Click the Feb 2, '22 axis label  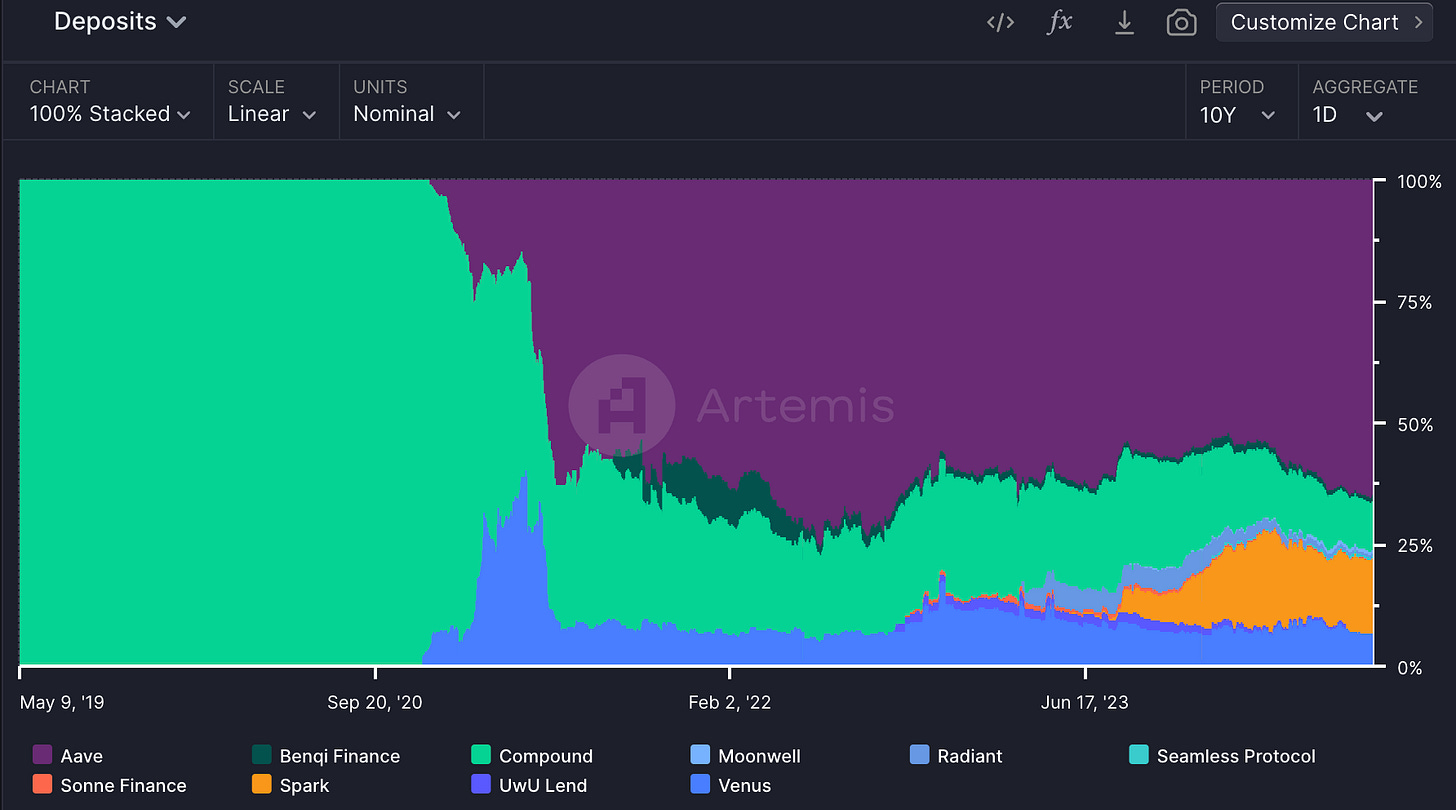pos(730,702)
